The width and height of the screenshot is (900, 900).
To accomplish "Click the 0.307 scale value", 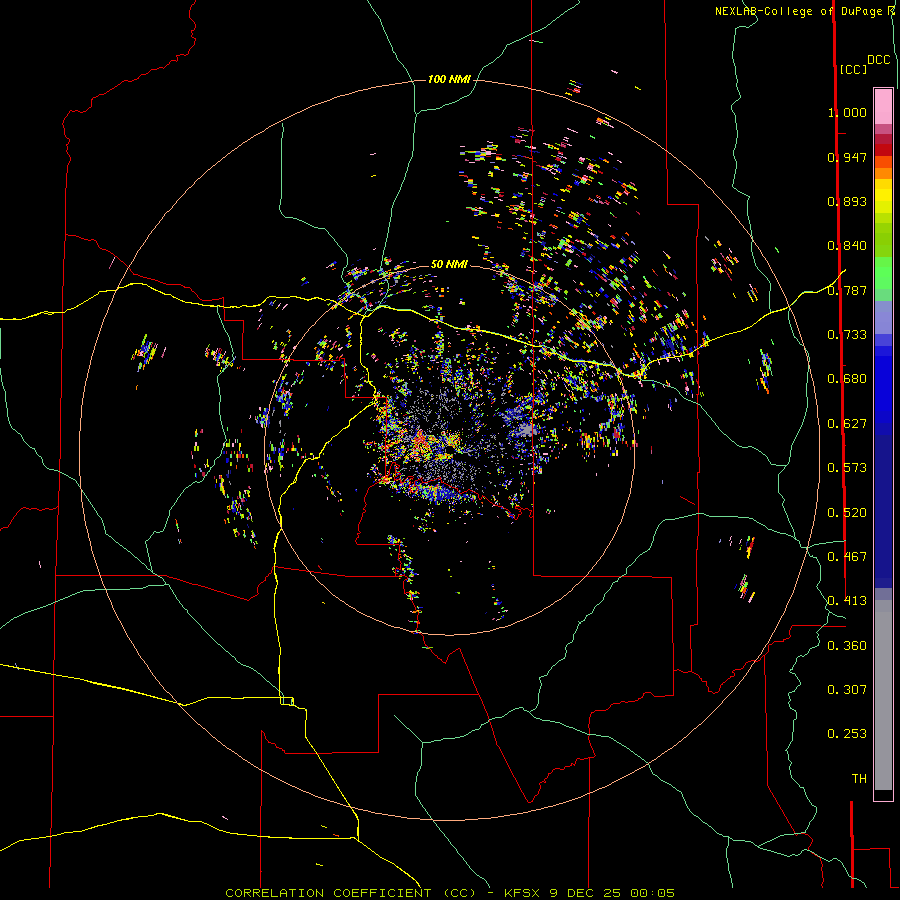I will pos(847,690).
